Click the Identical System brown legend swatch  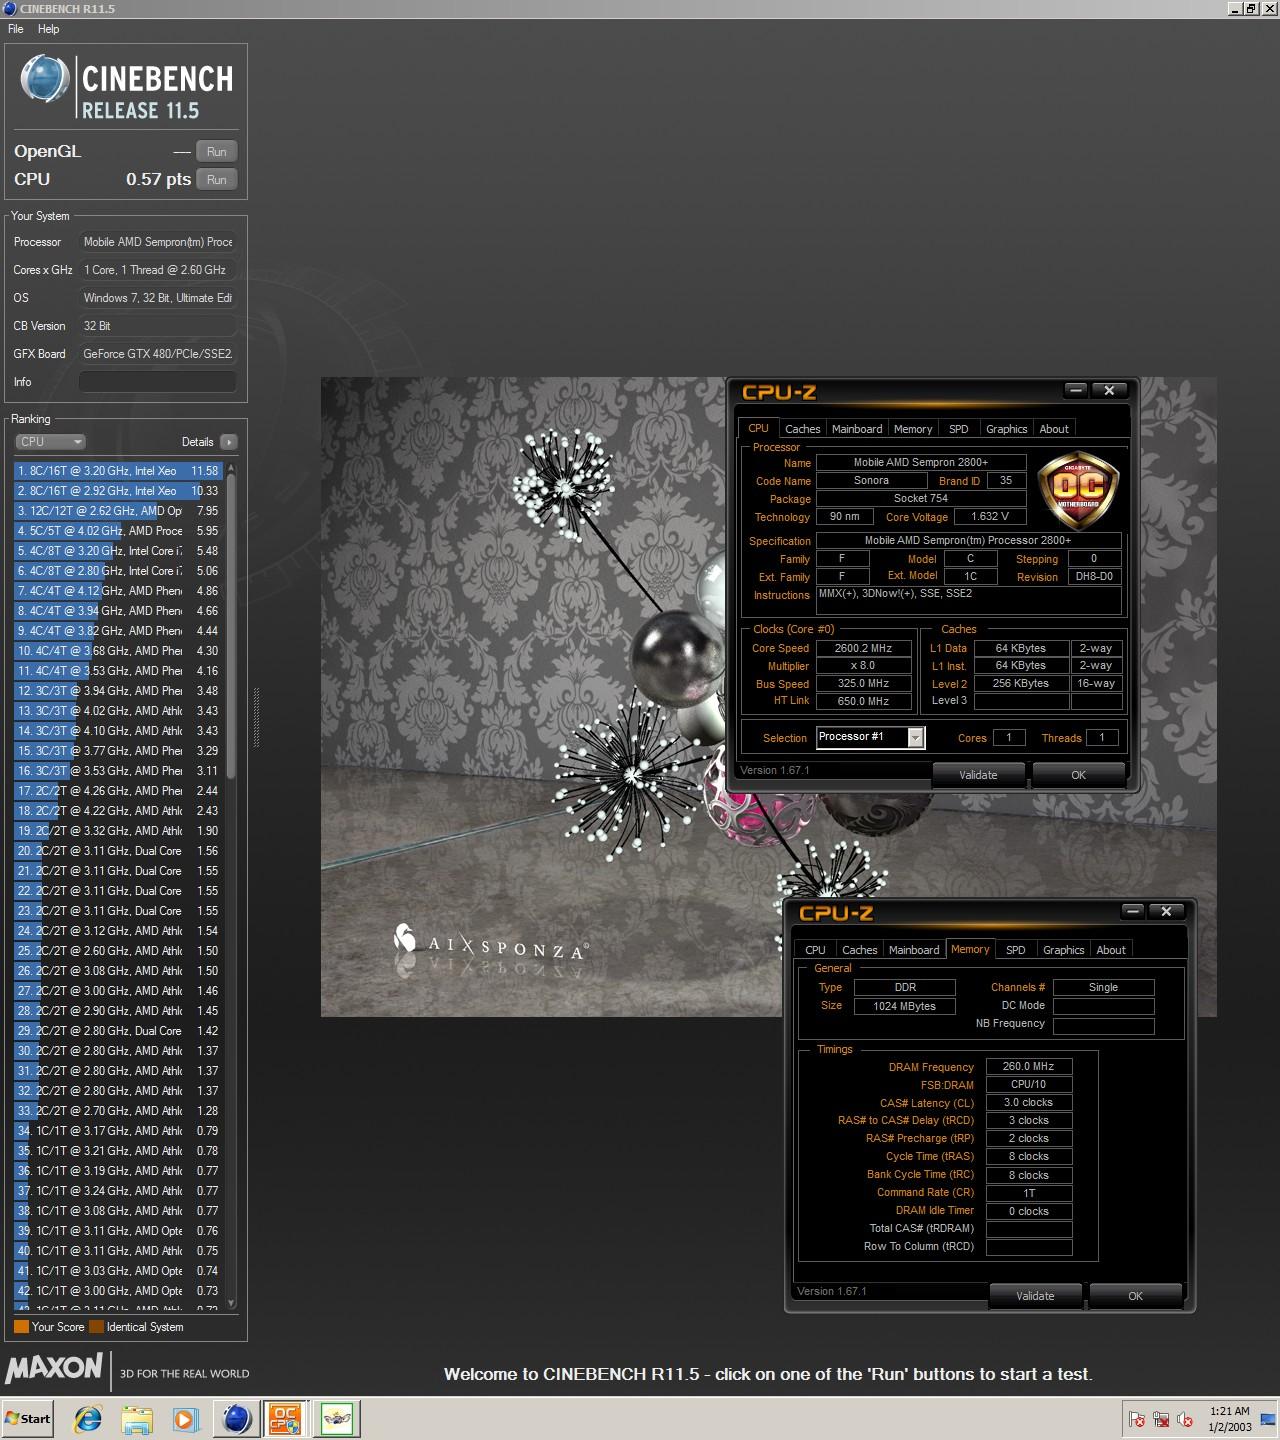click(x=96, y=1327)
